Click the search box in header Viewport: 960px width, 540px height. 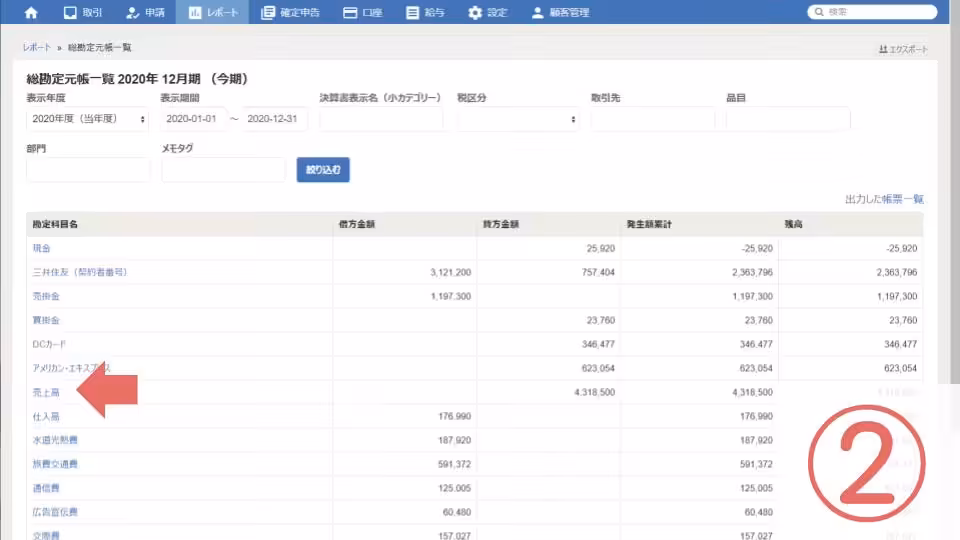878,13
